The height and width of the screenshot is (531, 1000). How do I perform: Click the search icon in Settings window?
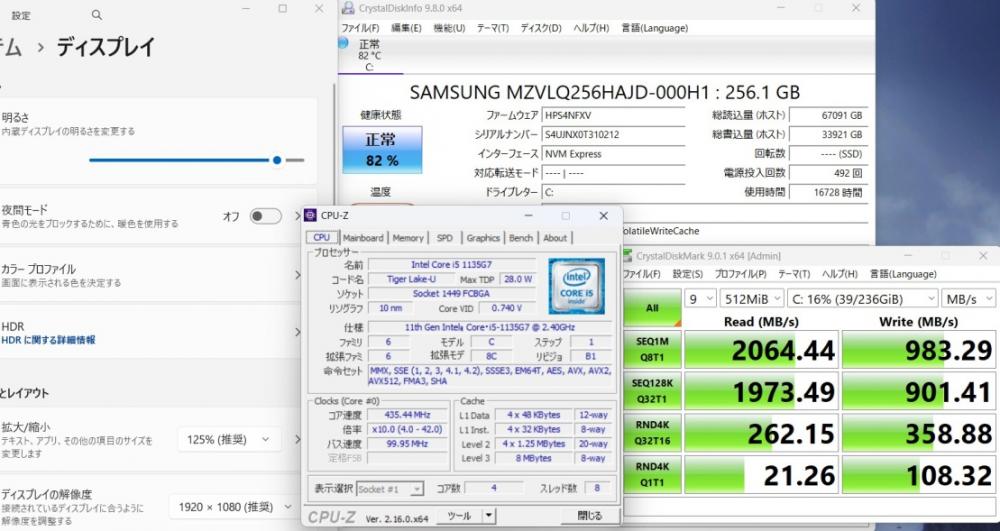tap(97, 15)
